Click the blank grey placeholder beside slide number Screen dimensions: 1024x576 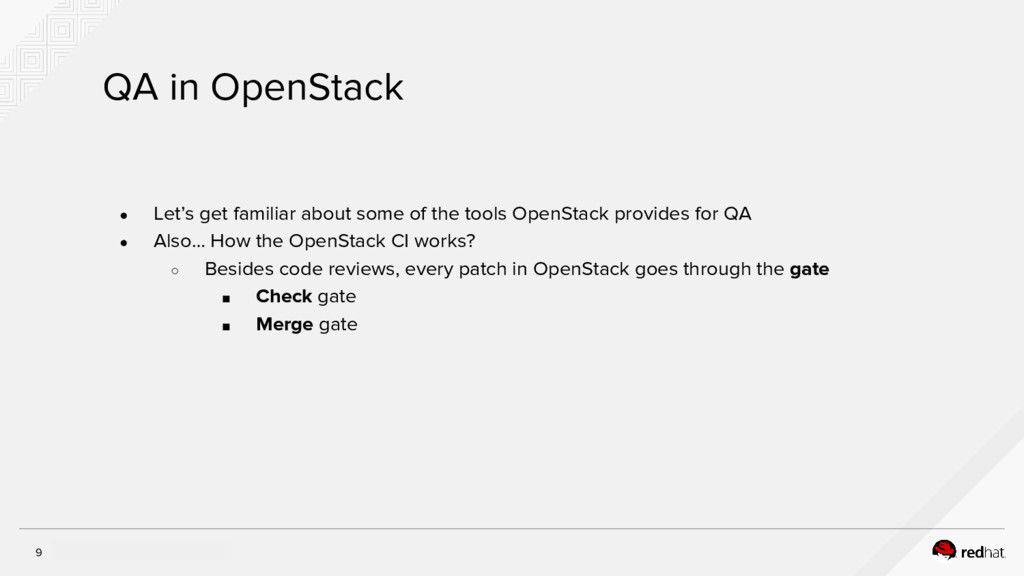pos(140,551)
